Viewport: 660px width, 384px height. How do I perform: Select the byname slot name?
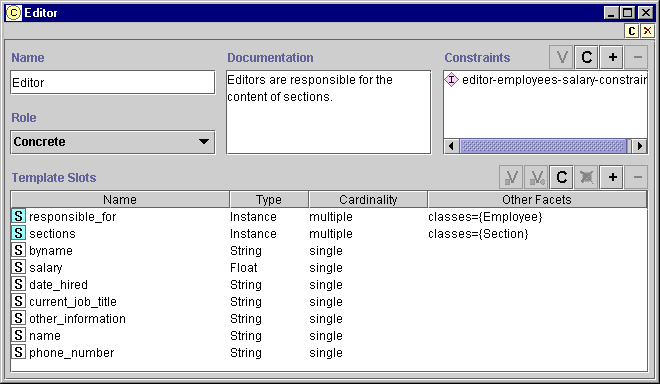(51, 251)
